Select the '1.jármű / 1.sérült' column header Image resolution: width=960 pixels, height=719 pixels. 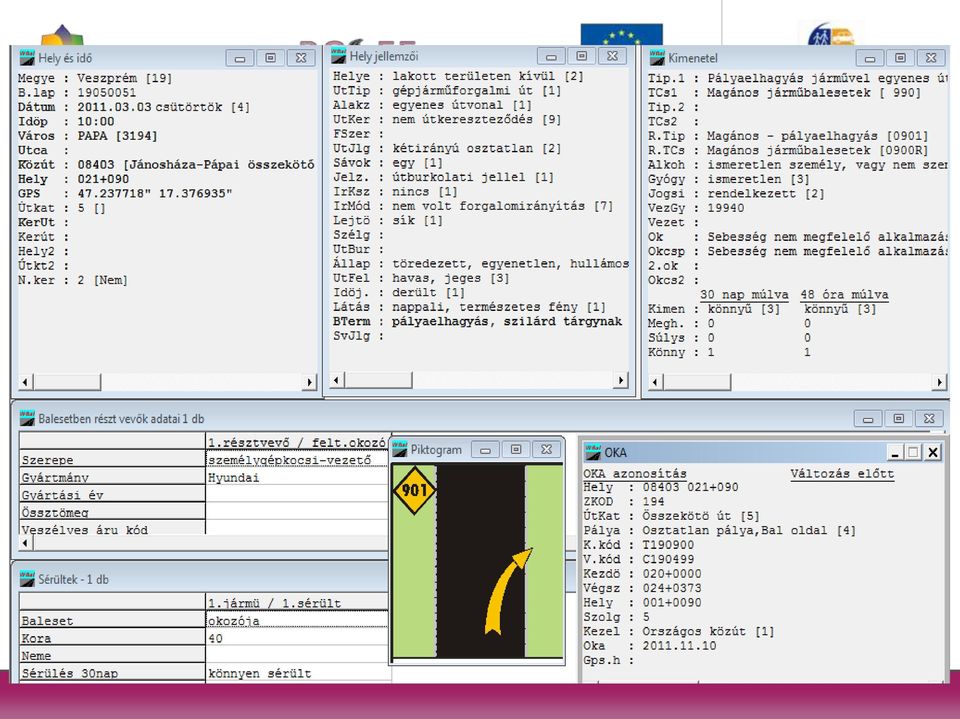click(x=297, y=603)
